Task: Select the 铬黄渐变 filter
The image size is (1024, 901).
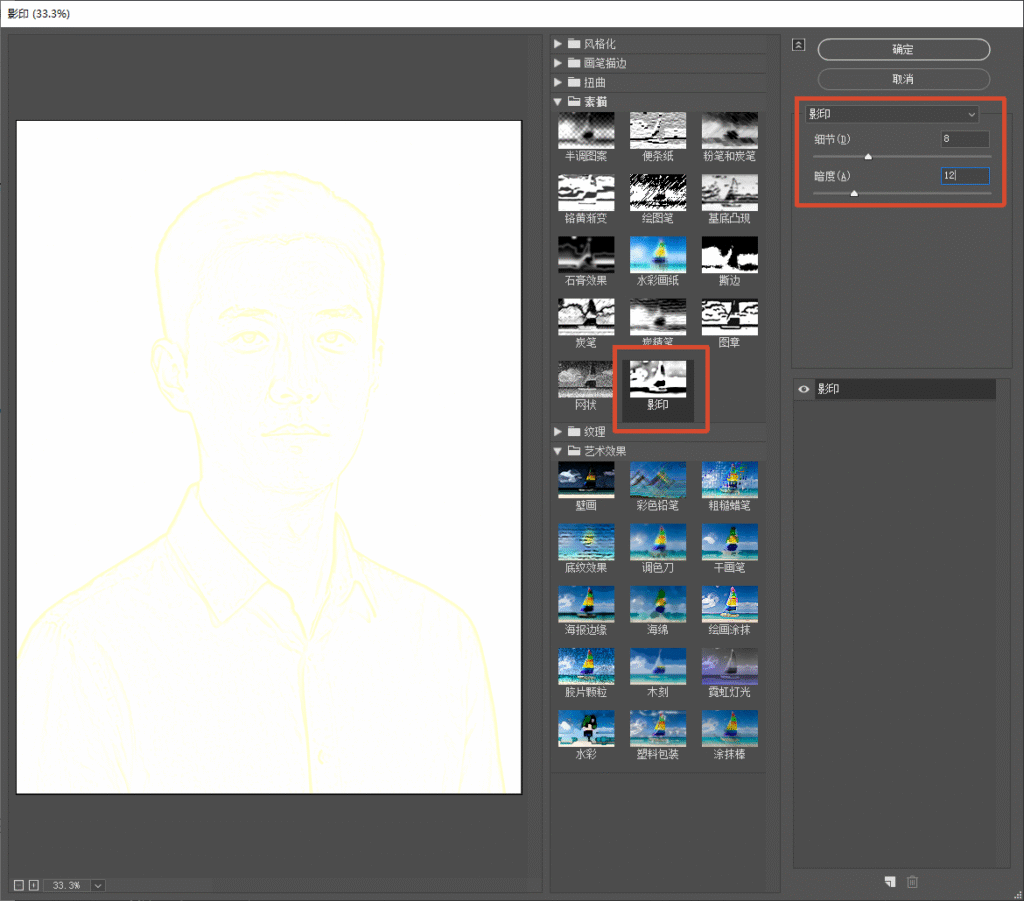Action: click(x=586, y=193)
